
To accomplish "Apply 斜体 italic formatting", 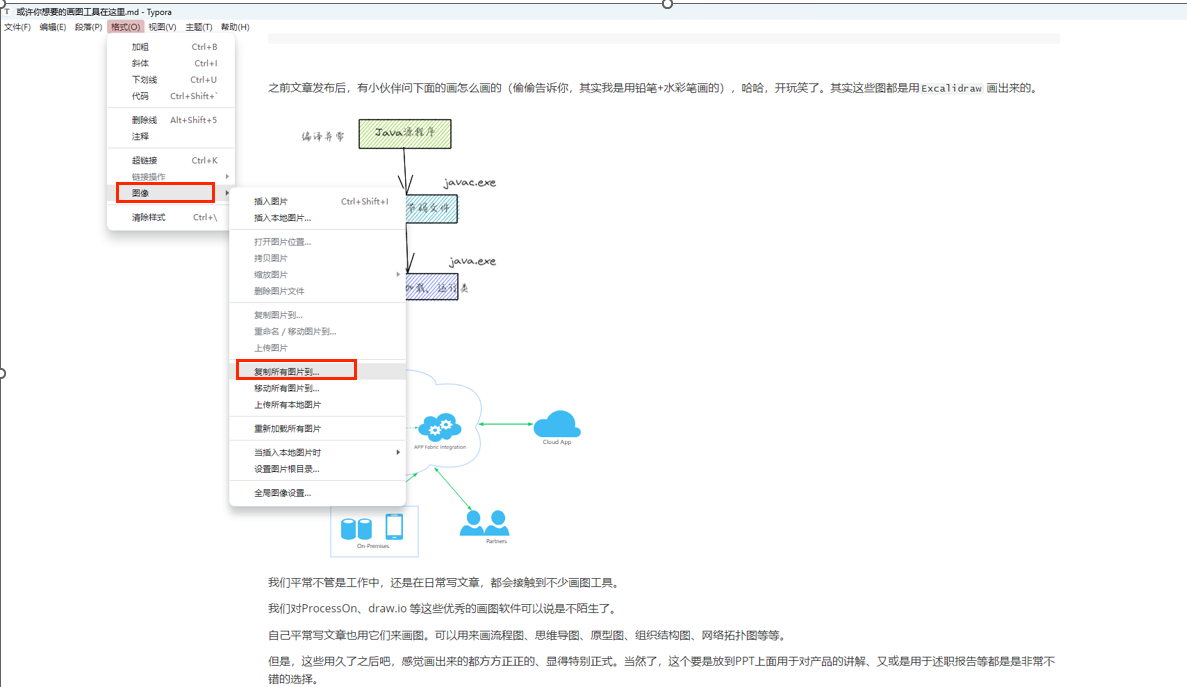I will click(x=171, y=64).
